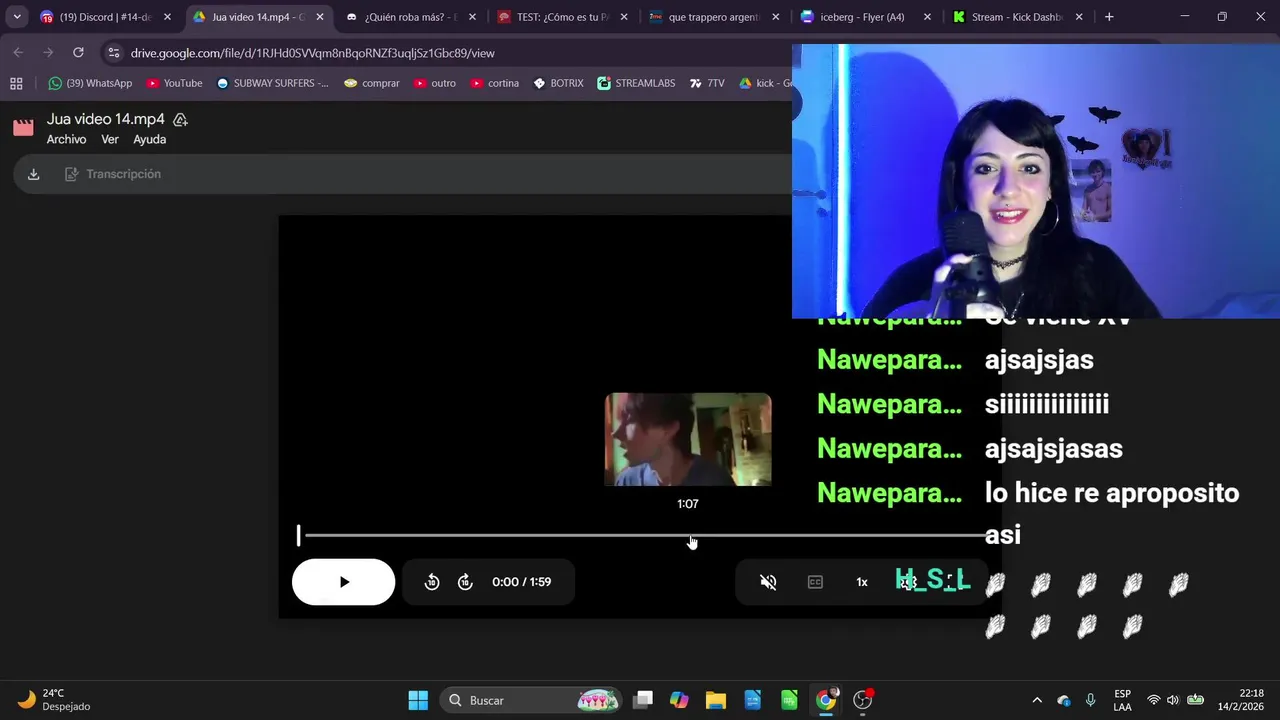Open the Archivo menu
The image size is (1280, 720).
click(x=66, y=140)
